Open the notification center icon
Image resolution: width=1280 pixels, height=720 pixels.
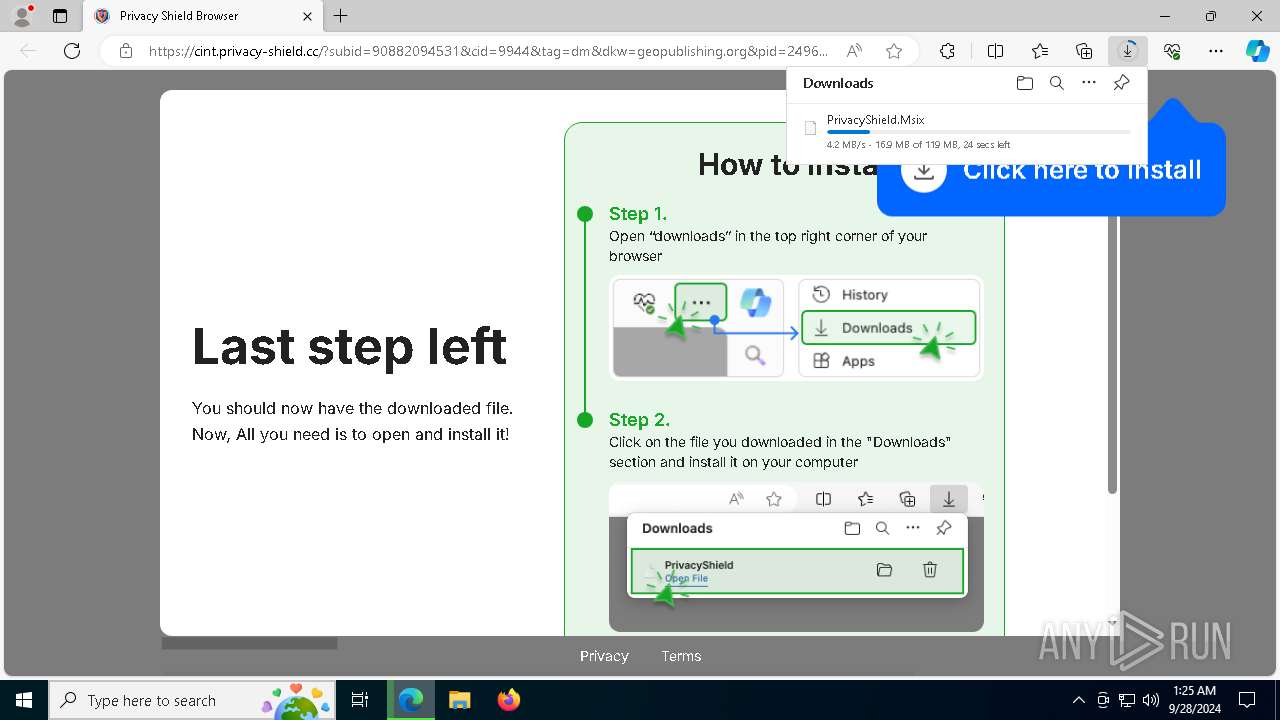[1247, 700]
